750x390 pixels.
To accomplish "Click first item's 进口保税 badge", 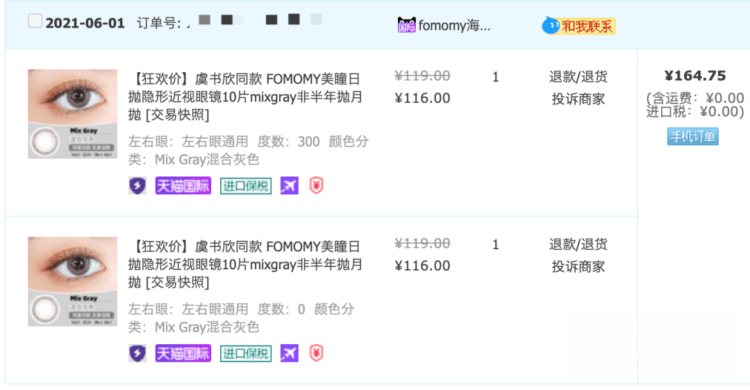I will tap(246, 186).
